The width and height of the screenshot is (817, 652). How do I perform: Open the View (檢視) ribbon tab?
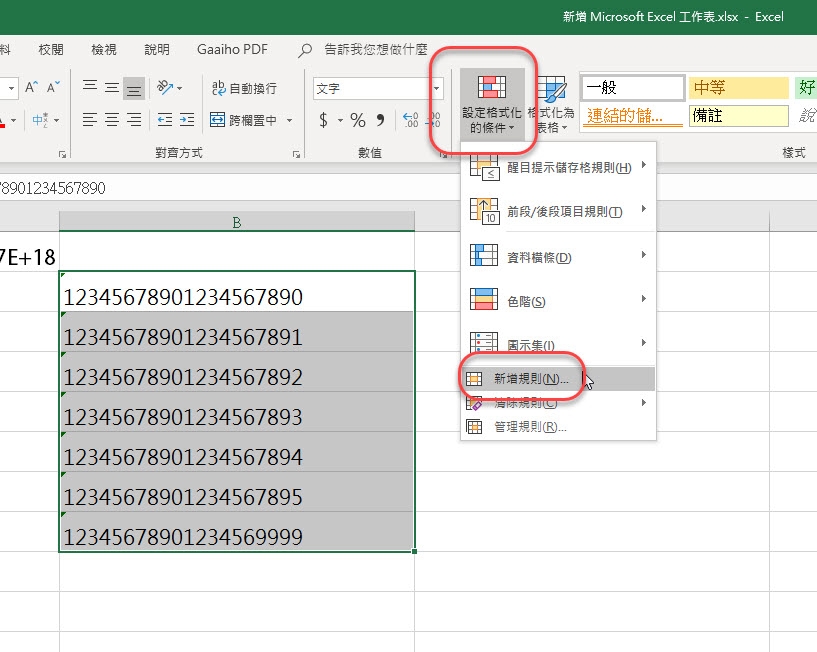tap(103, 49)
